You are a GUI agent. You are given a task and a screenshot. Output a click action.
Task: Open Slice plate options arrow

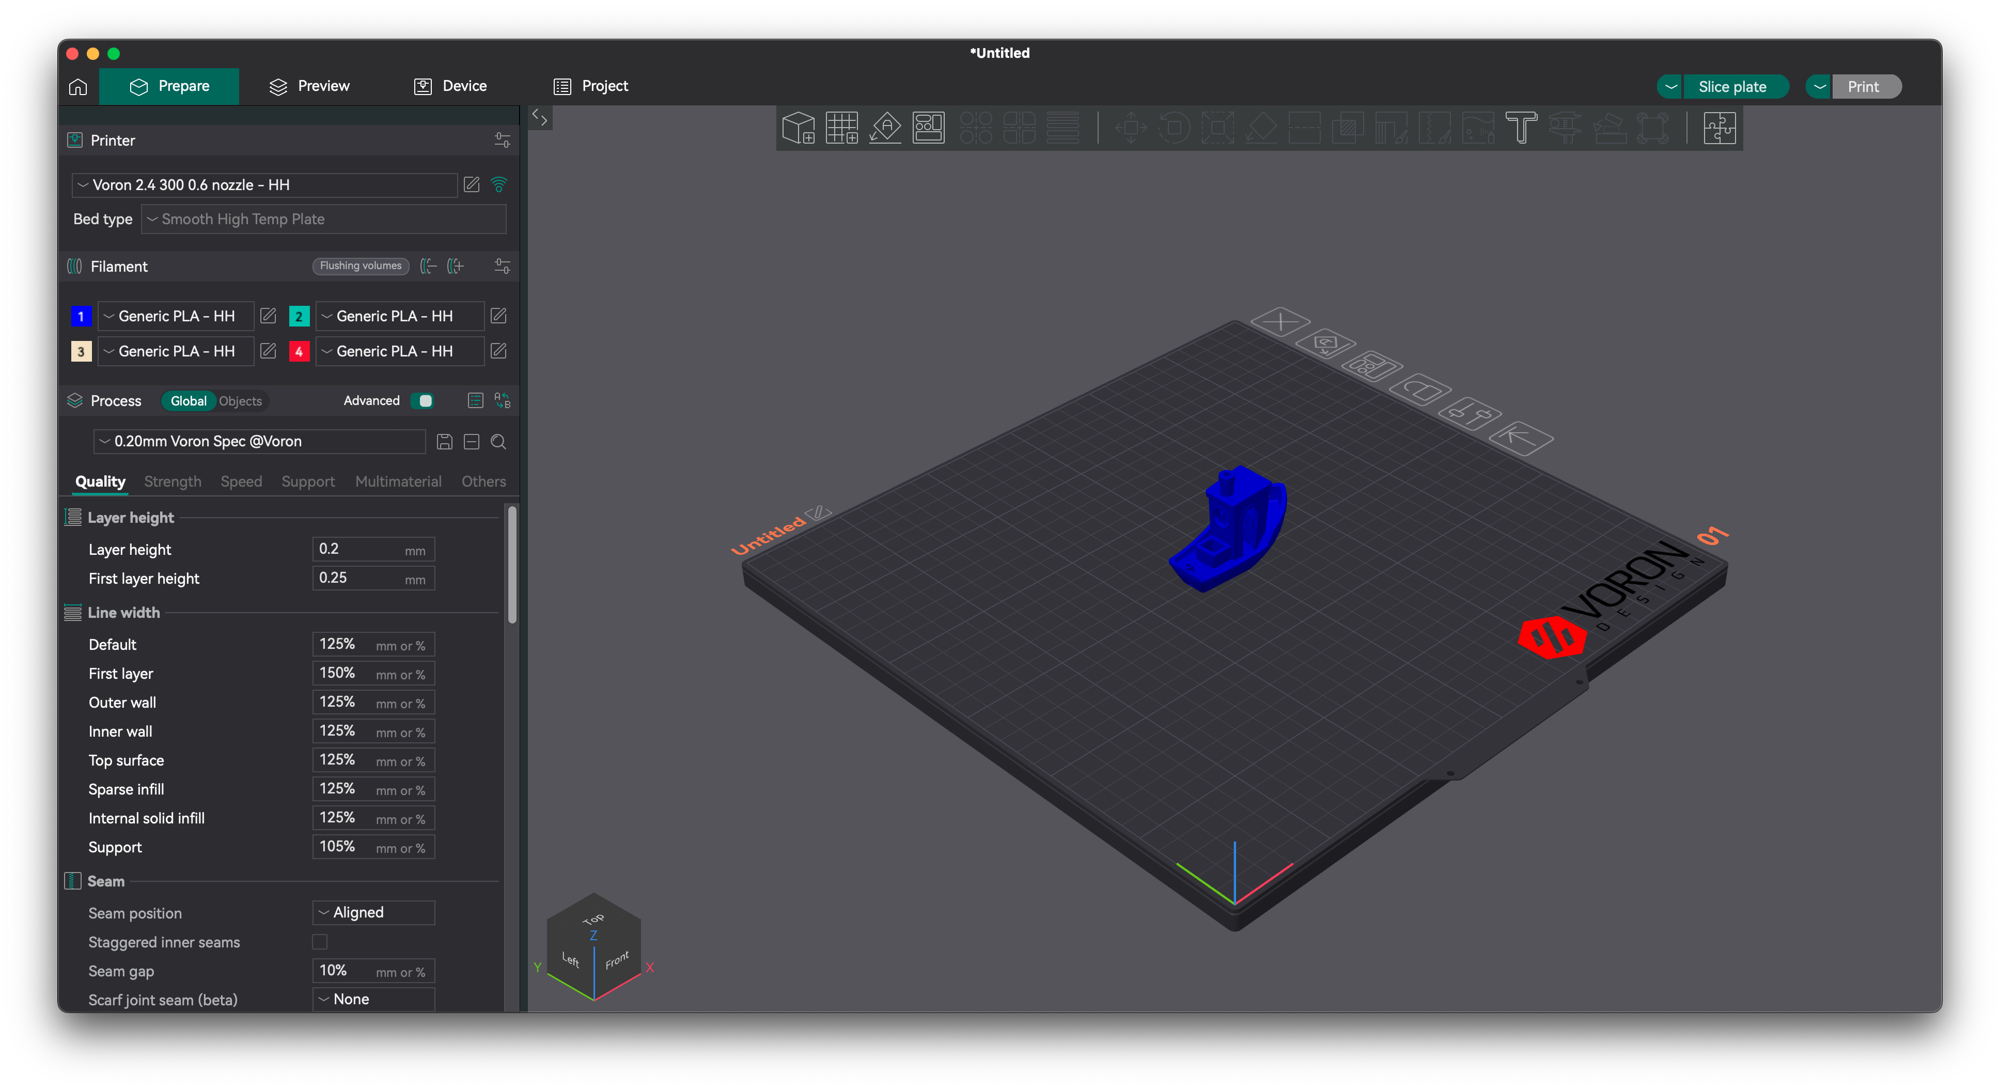coord(1670,87)
